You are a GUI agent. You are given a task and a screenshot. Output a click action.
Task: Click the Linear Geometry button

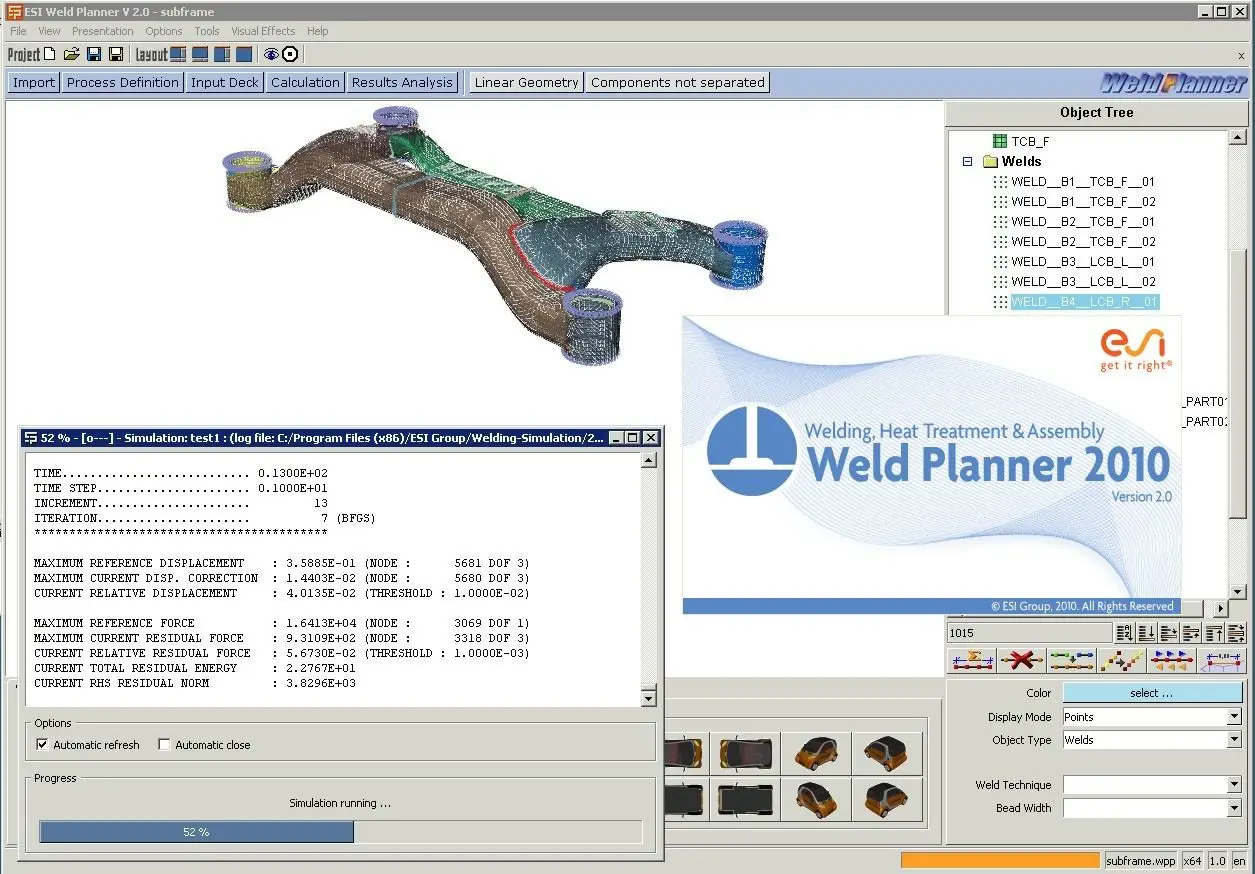tap(527, 82)
